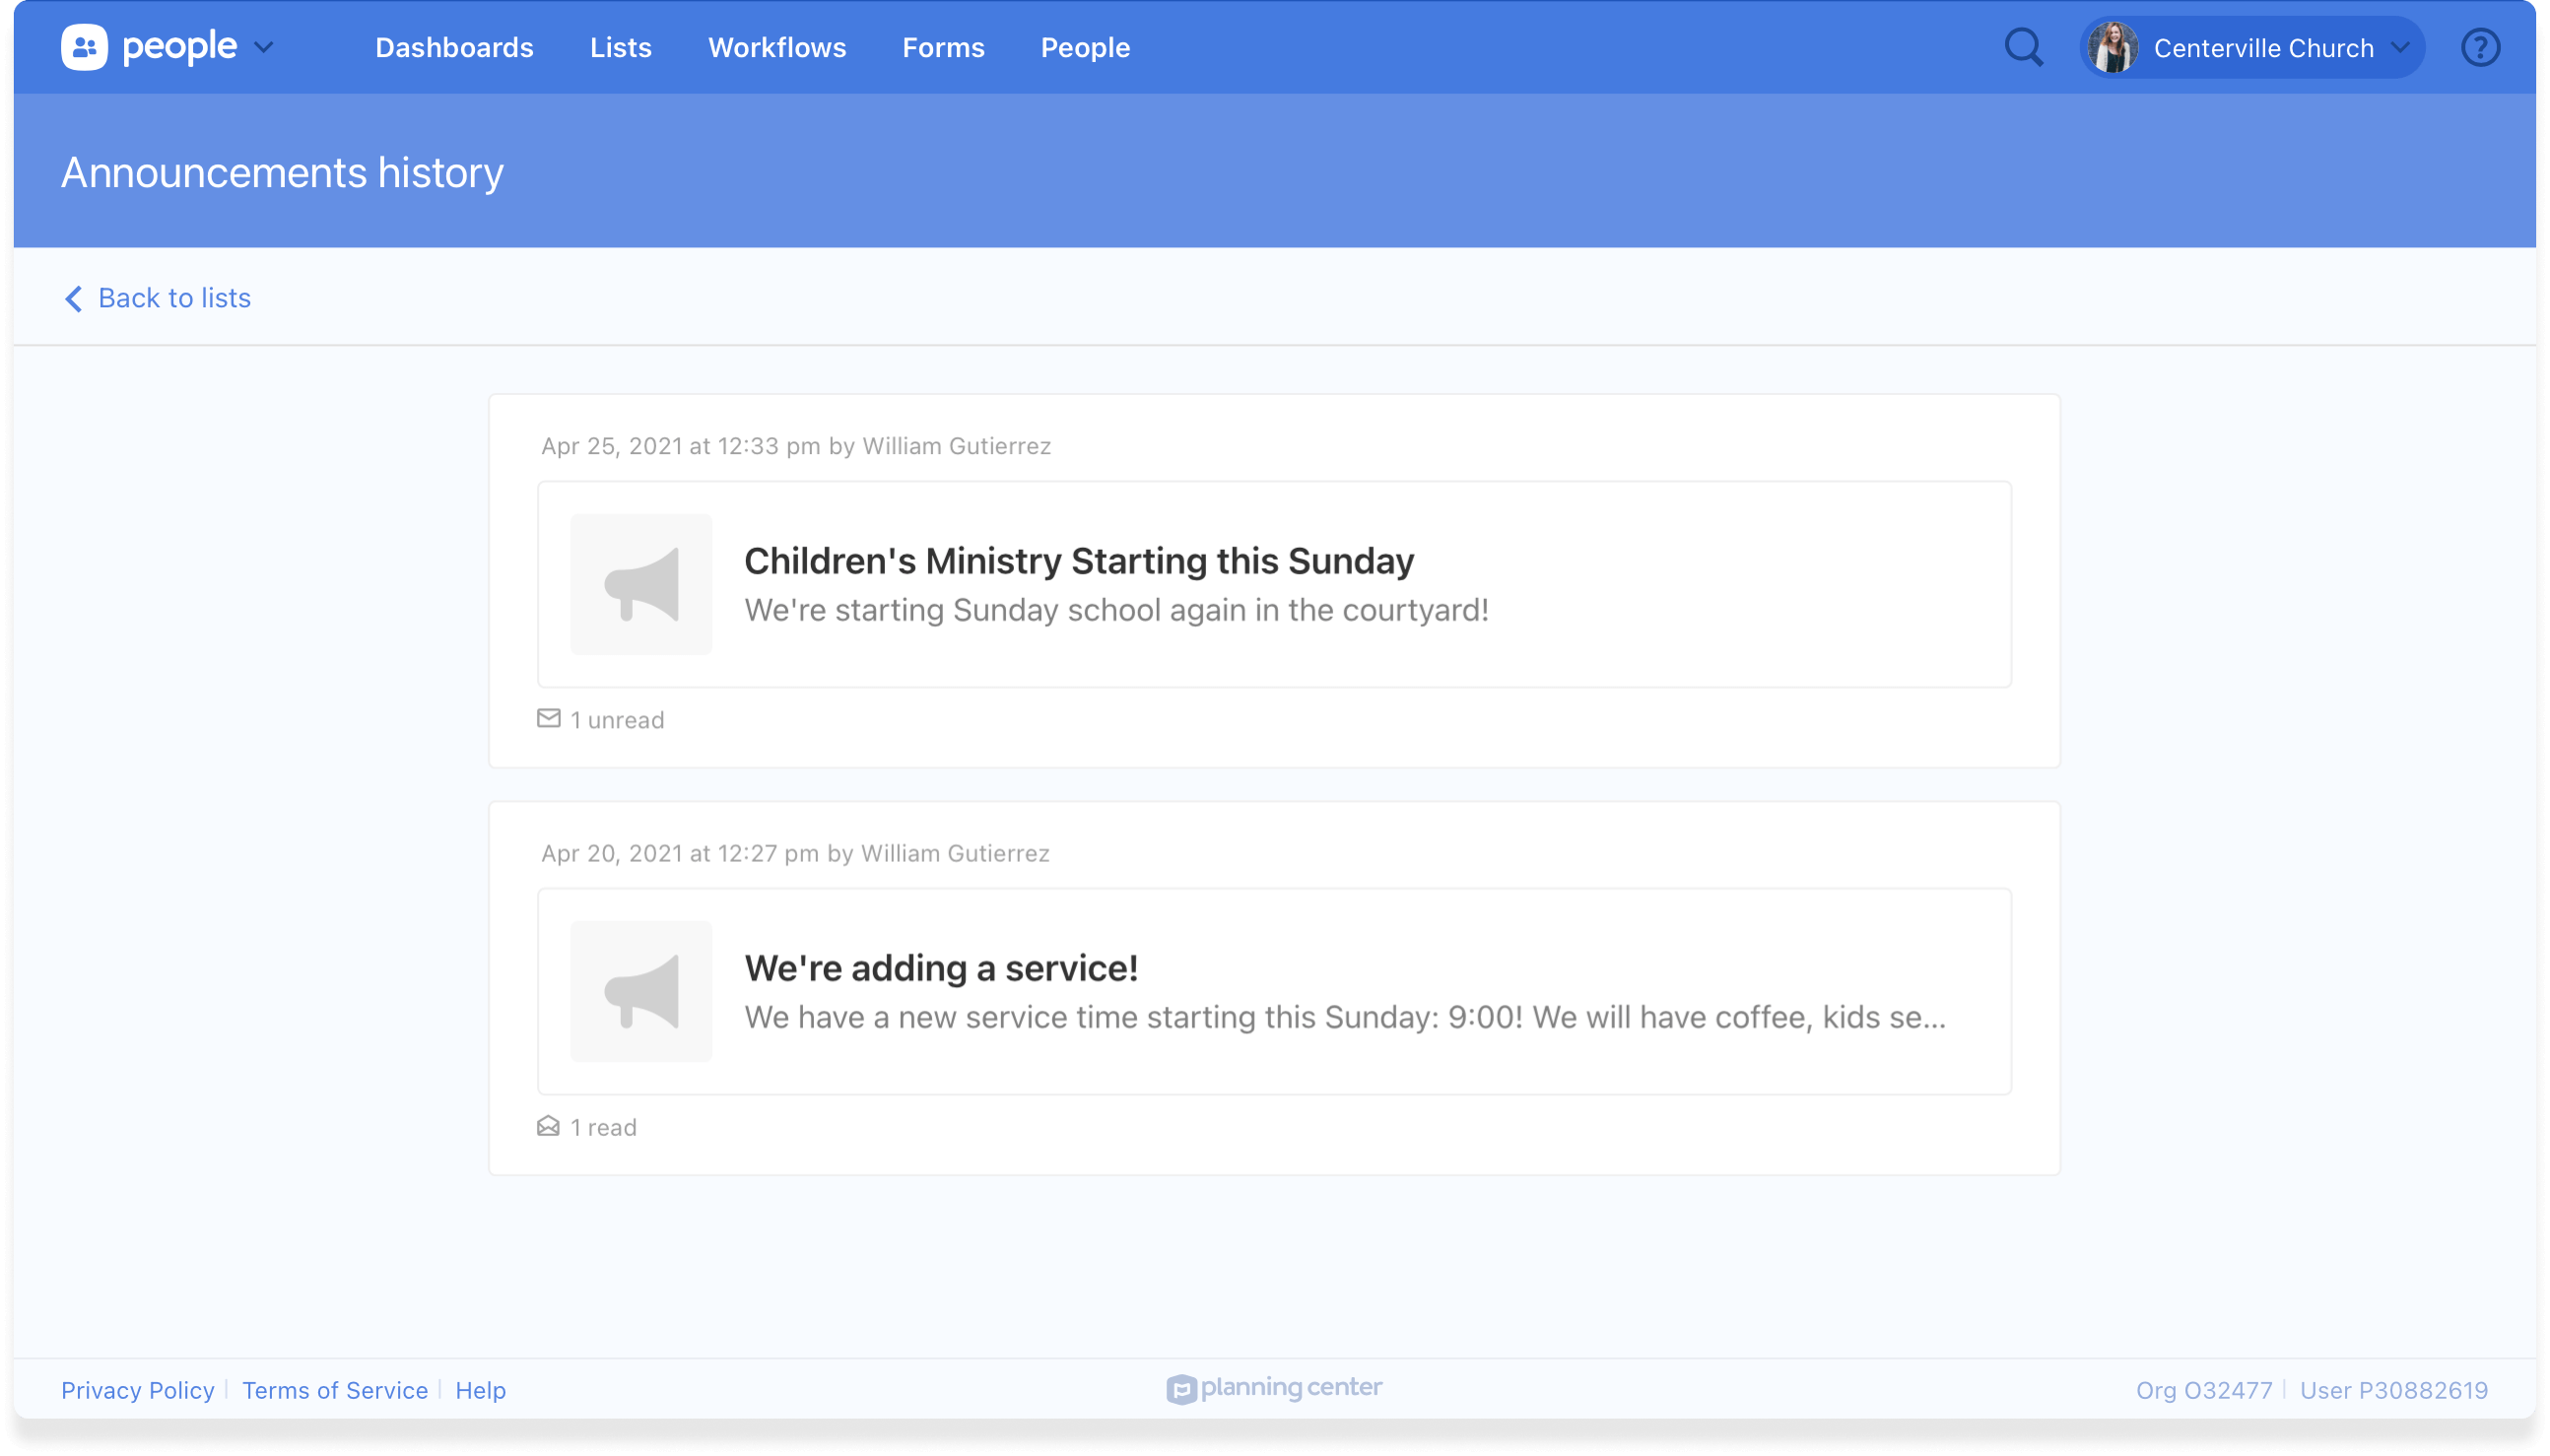
Task: Click the Children's Ministry megaphone icon
Action: click(641, 584)
